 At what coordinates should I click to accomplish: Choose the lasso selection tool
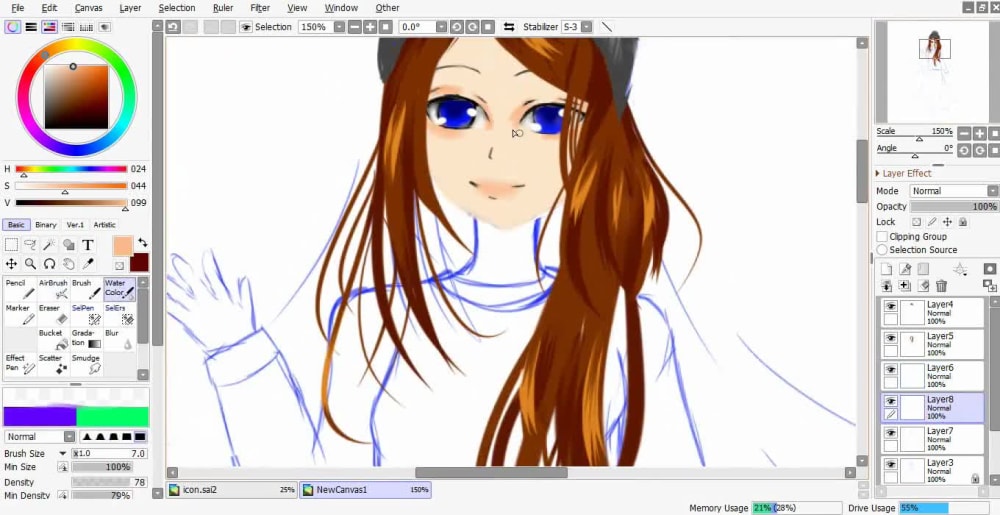[x=30, y=245]
